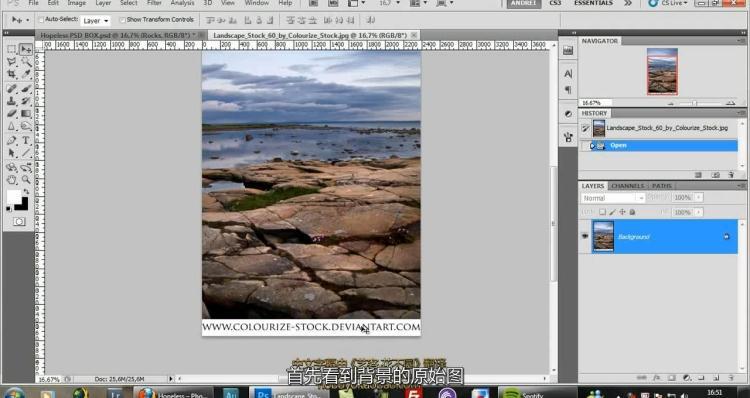The width and height of the screenshot is (750, 398).
Task: Open the Tool Presets panel icon in dock
Action: click(568, 138)
